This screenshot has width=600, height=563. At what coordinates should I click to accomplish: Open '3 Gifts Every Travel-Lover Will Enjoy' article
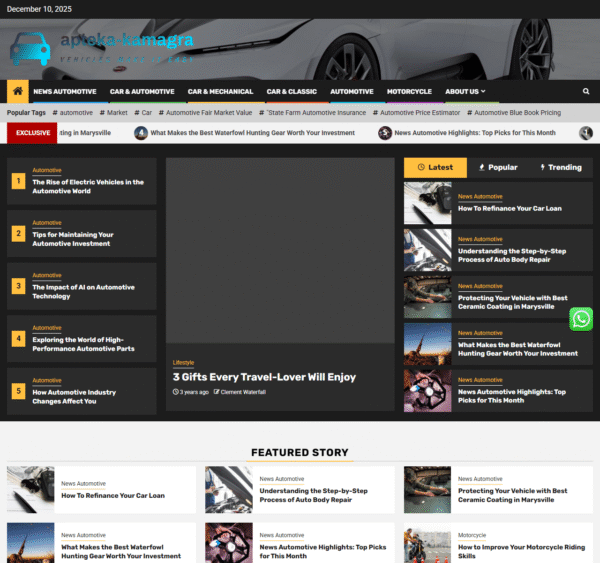(264, 377)
